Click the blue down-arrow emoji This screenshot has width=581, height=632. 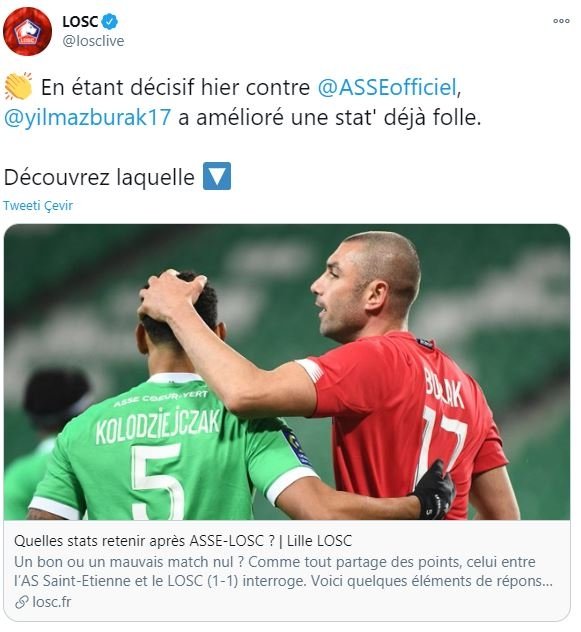tap(217, 176)
